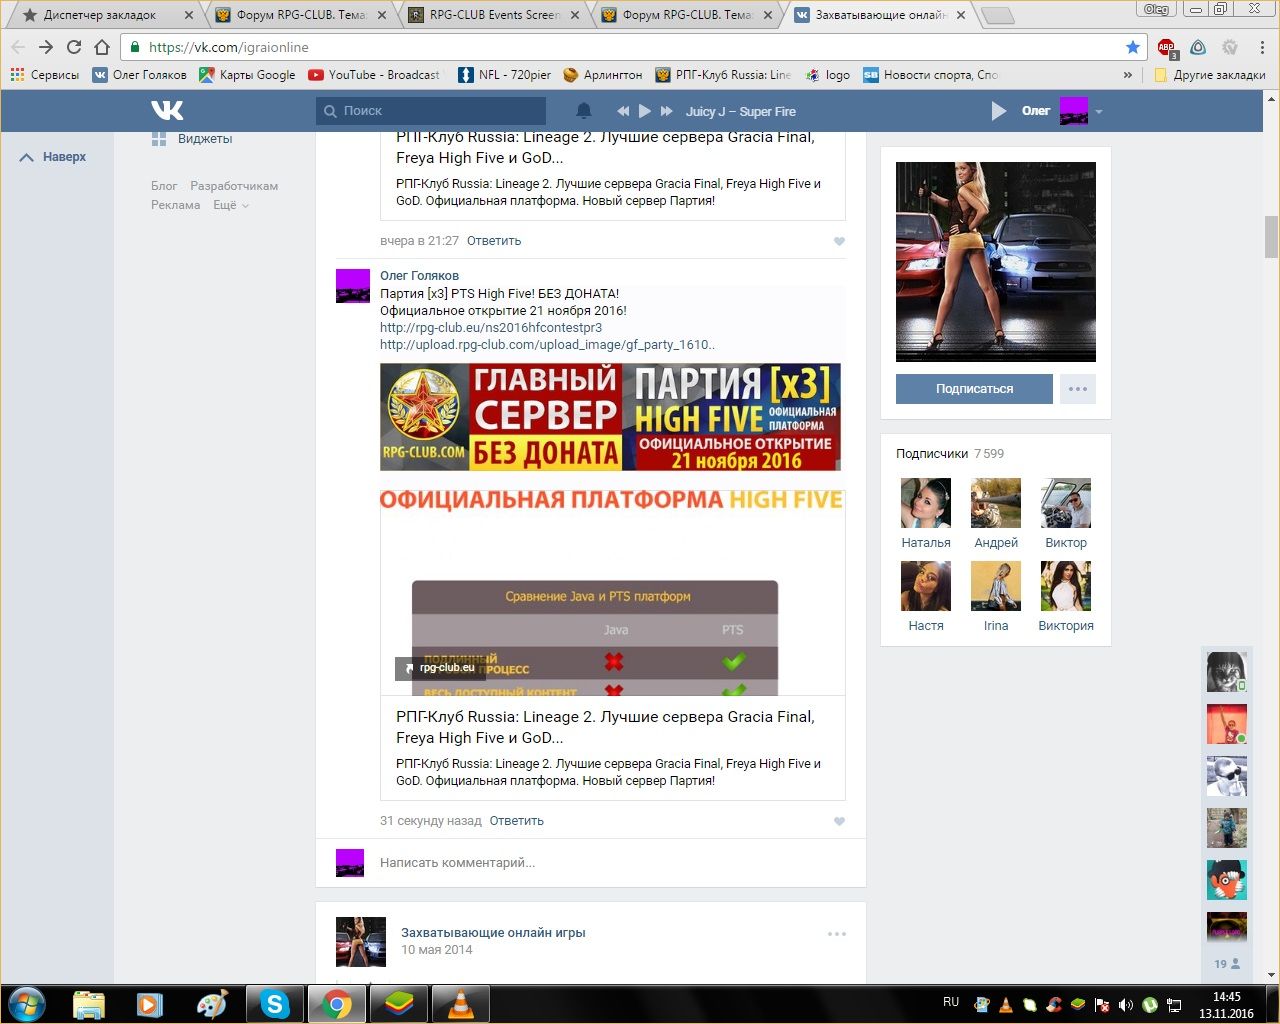The width and height of the screenshot is (1280, 1024).
Task: Go to browser home page
Action: tap(102, 47)
